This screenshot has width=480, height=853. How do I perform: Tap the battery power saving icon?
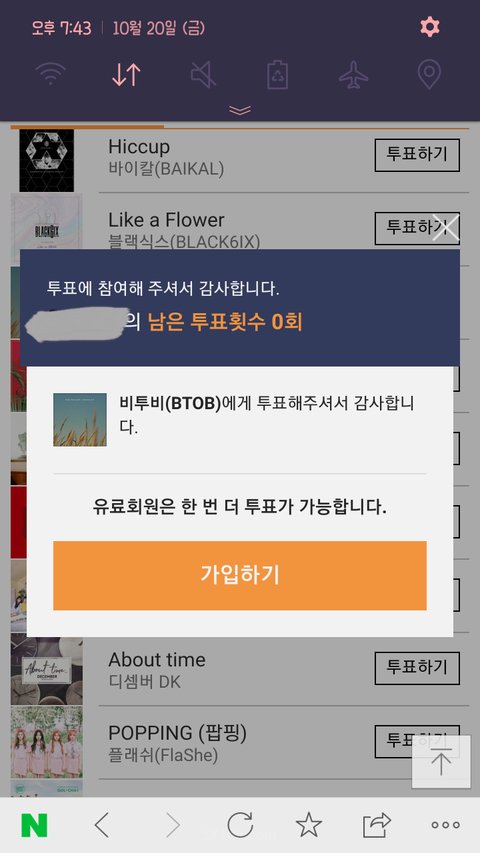[278, 75]
